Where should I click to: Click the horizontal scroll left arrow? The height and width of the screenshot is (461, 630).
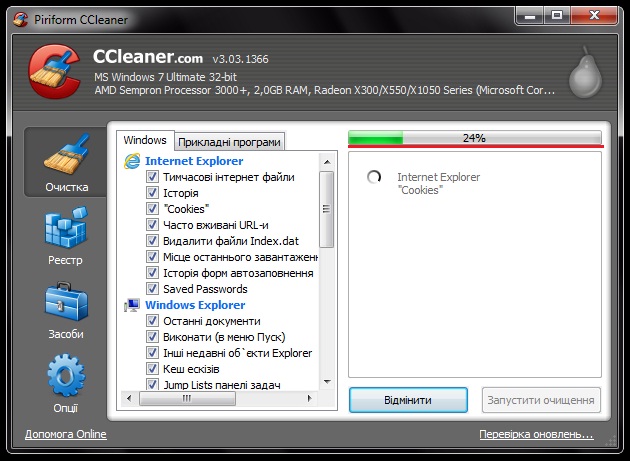point(129,398)
